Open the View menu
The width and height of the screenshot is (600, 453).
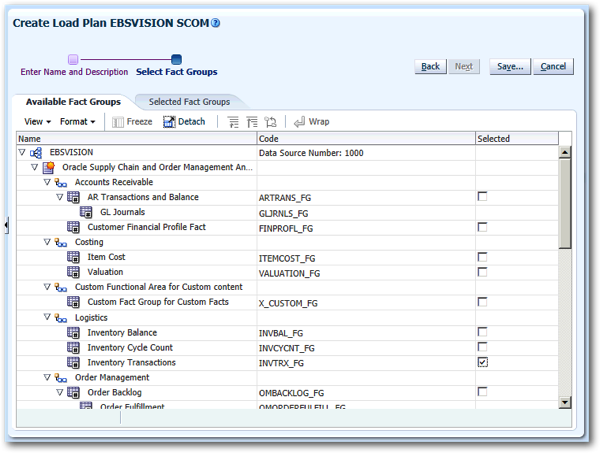(37, 122)
